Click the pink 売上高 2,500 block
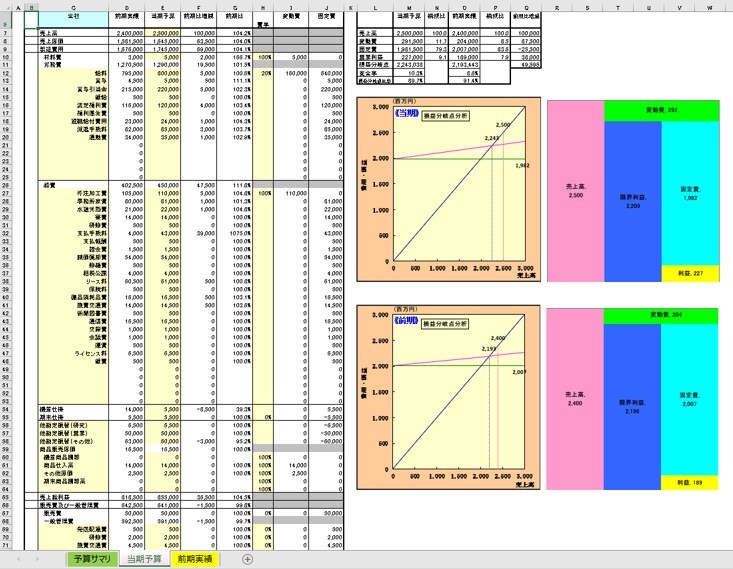733x569 pixels. pyautogui.click(x=575, y=191)
